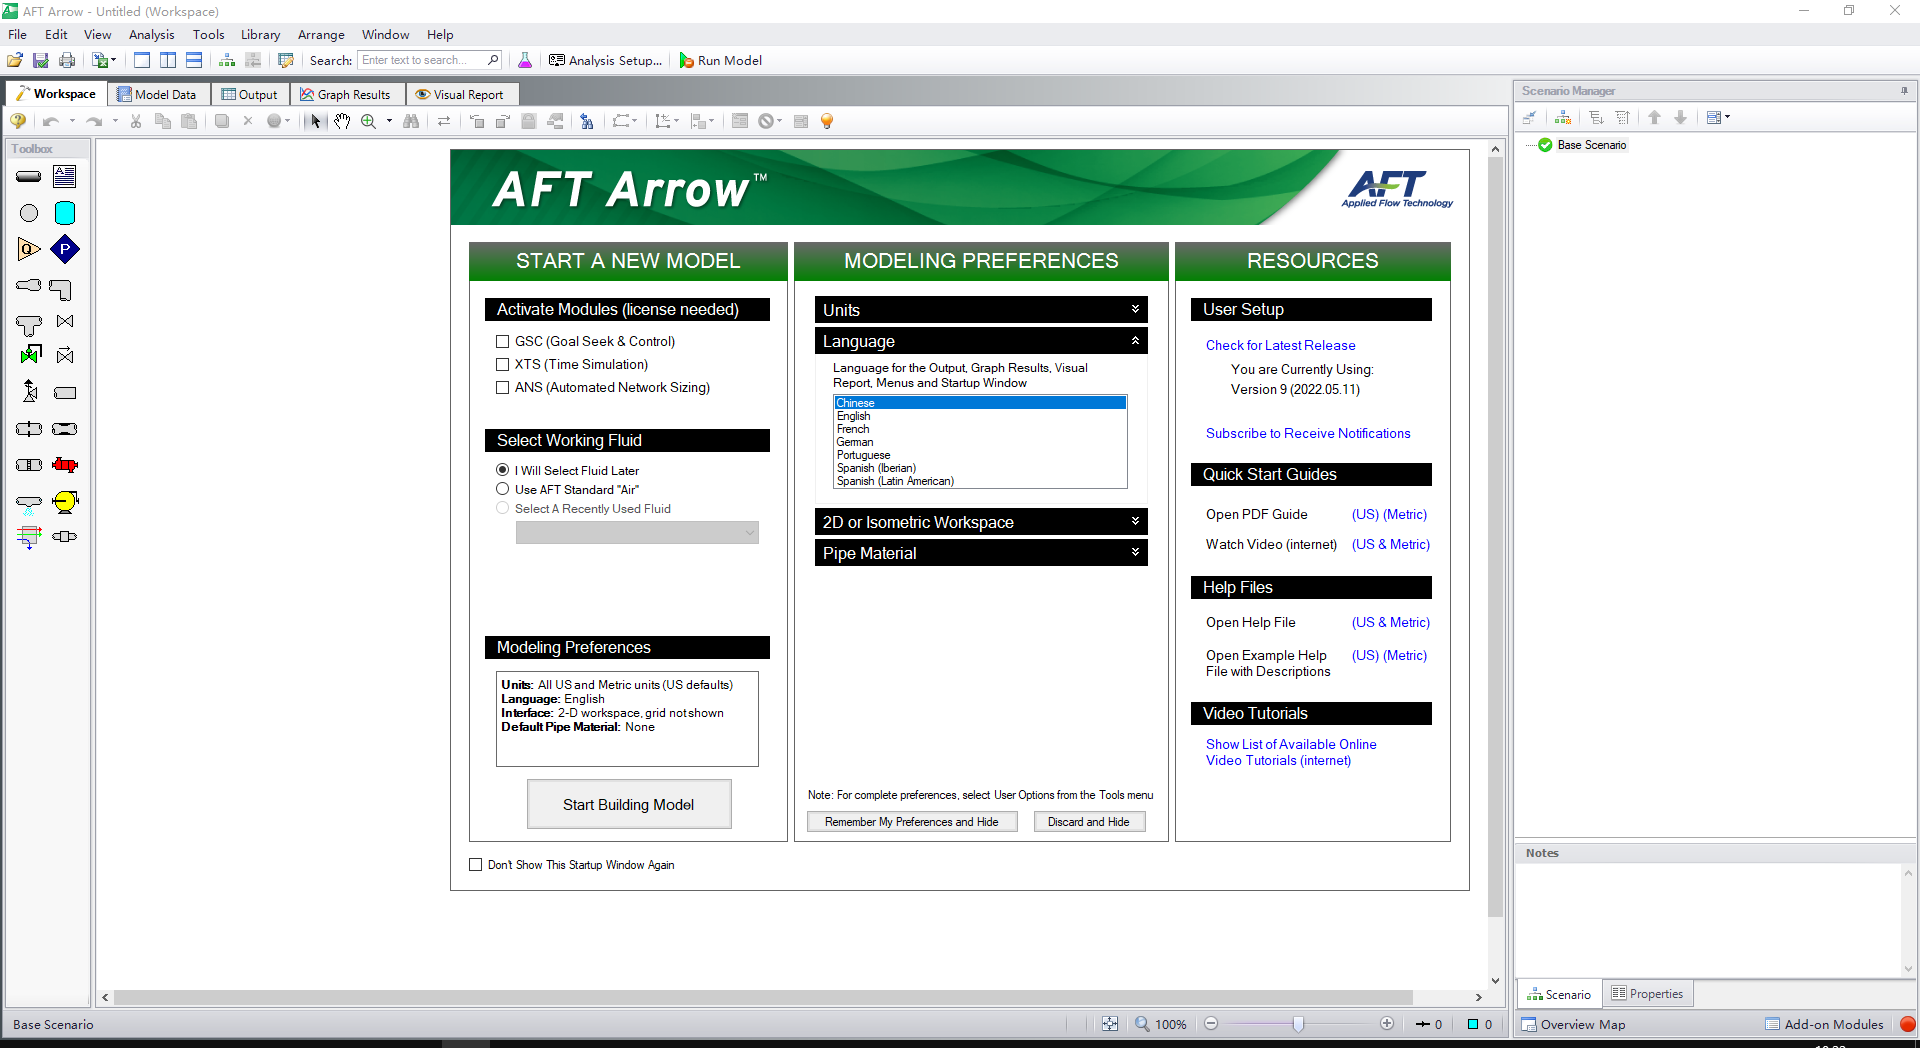
Task: Click the zoom-to-fit icon in status bar
Action: point(1110,1024)
